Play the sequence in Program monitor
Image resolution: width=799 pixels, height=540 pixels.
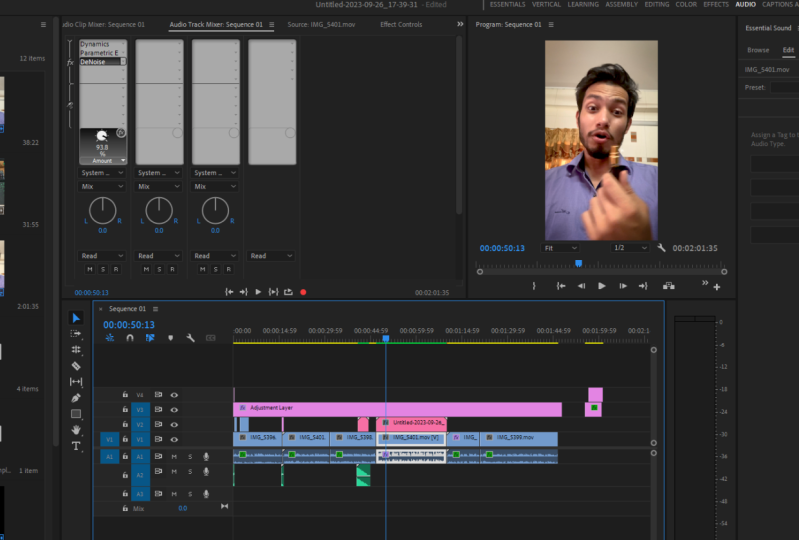(602, 286)
